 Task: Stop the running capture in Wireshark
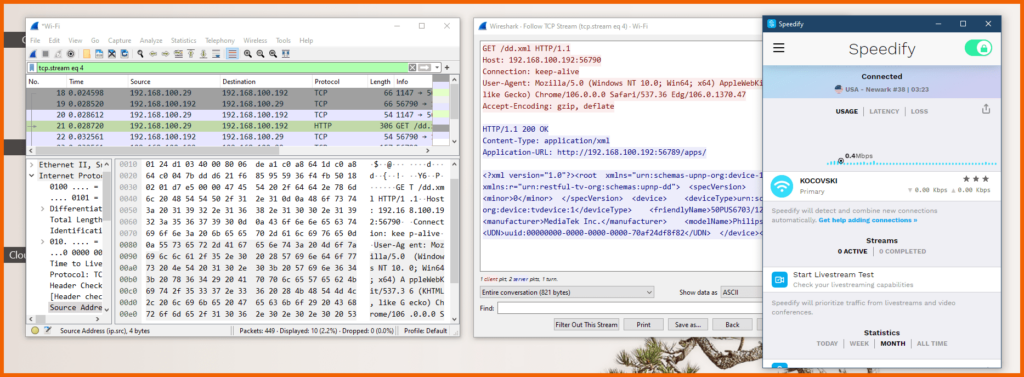click(x=46, y=54)
